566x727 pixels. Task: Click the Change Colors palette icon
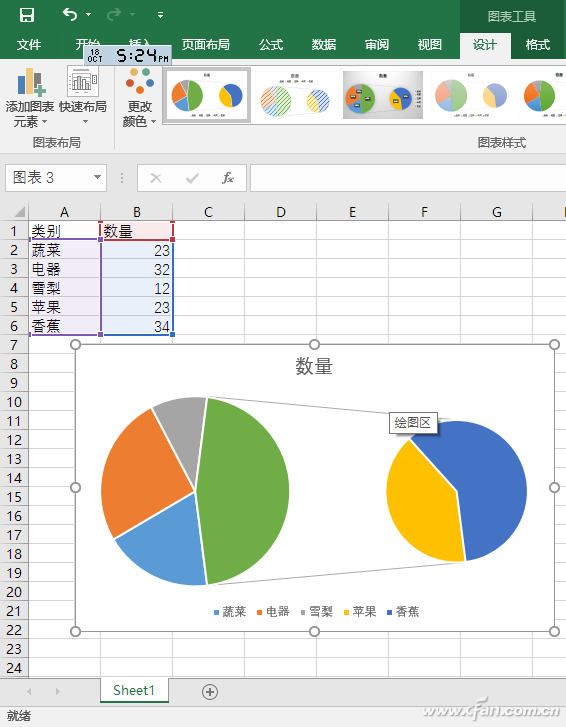pyautogui.click(x=140, y=81)
